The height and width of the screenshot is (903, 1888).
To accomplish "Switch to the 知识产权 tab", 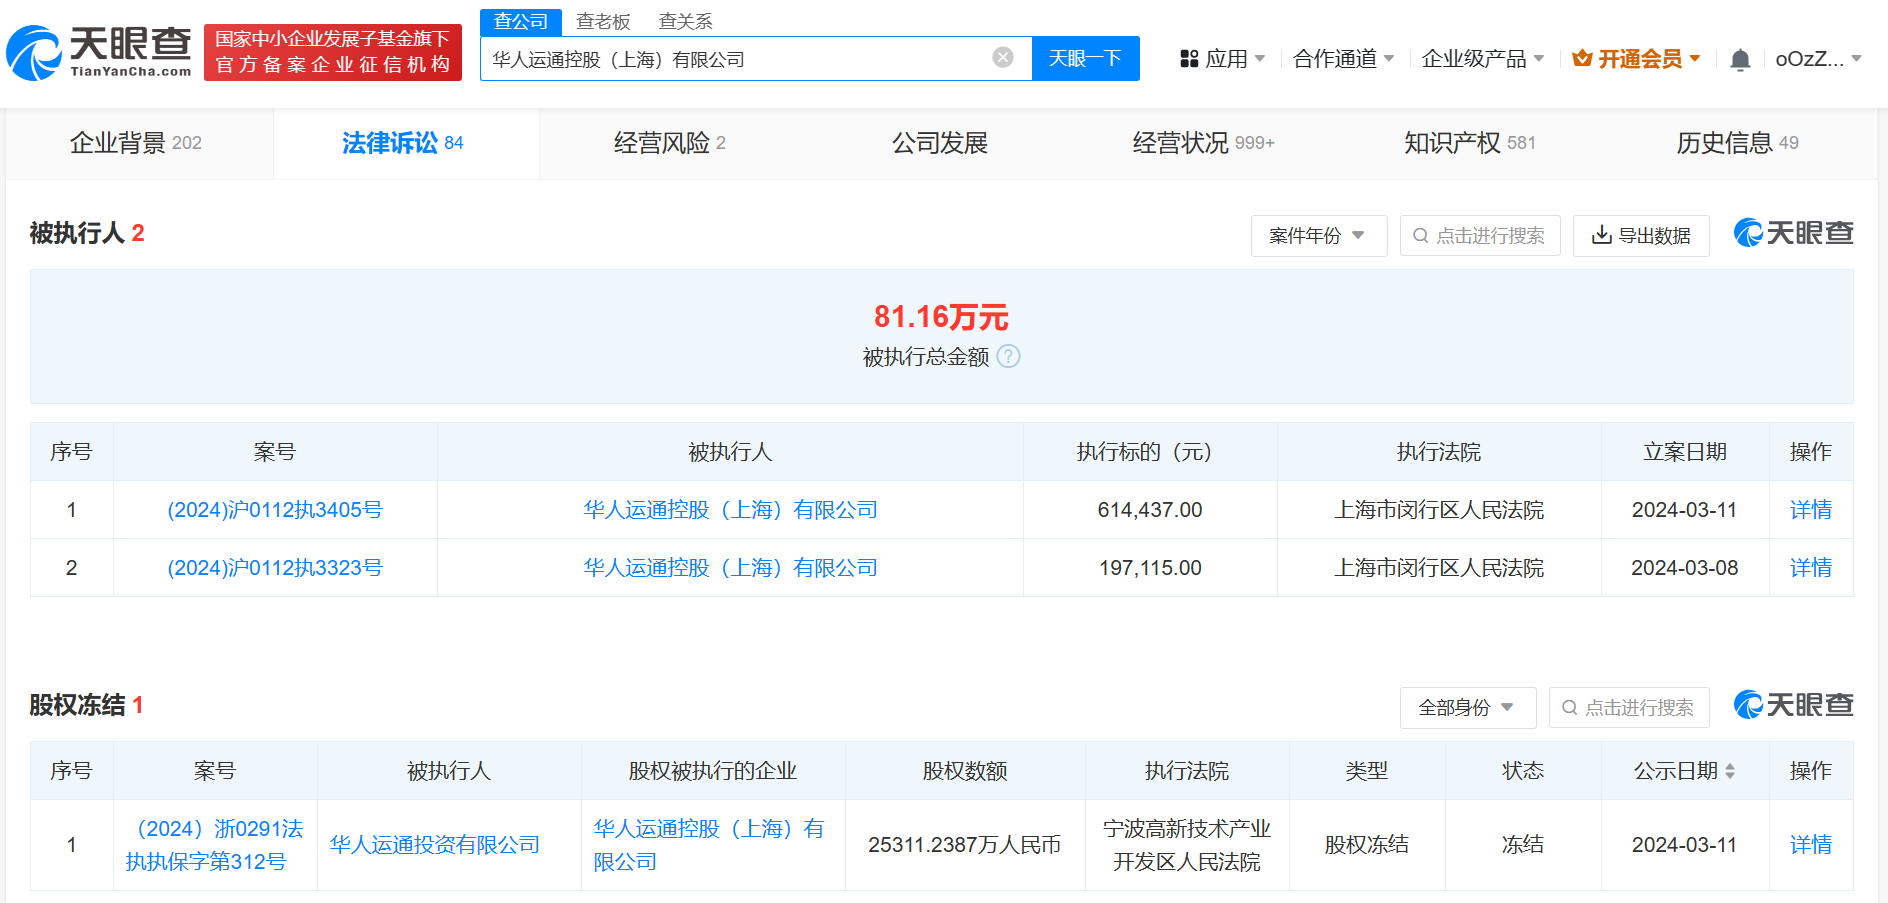I will [x=1468, y=143].
